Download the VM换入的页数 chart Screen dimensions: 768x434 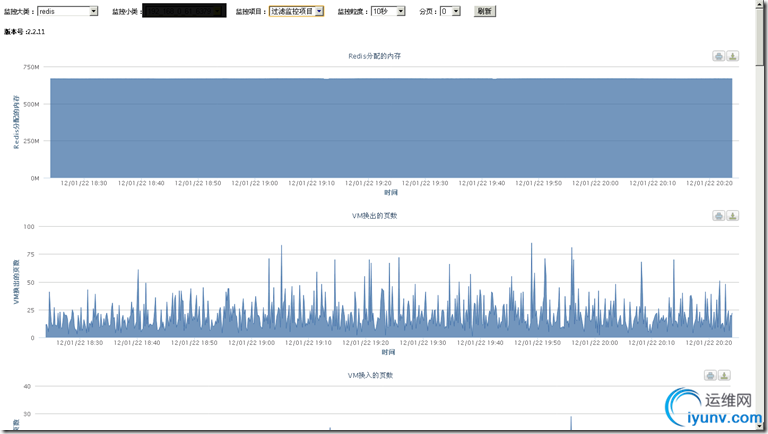724,376
